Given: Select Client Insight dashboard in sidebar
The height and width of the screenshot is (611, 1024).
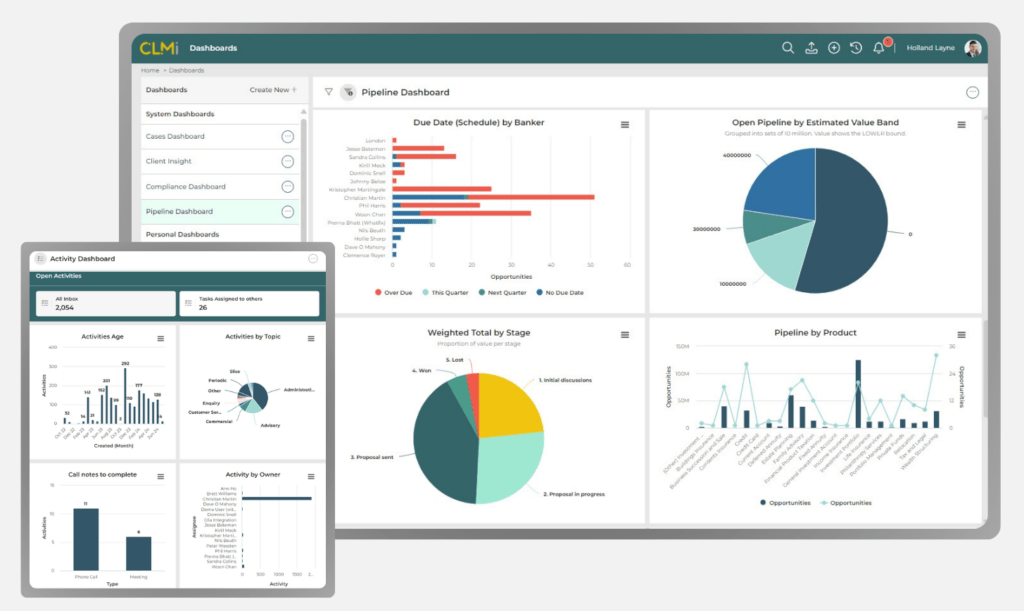Looking at the screenshot, I should tap(169, 161).
